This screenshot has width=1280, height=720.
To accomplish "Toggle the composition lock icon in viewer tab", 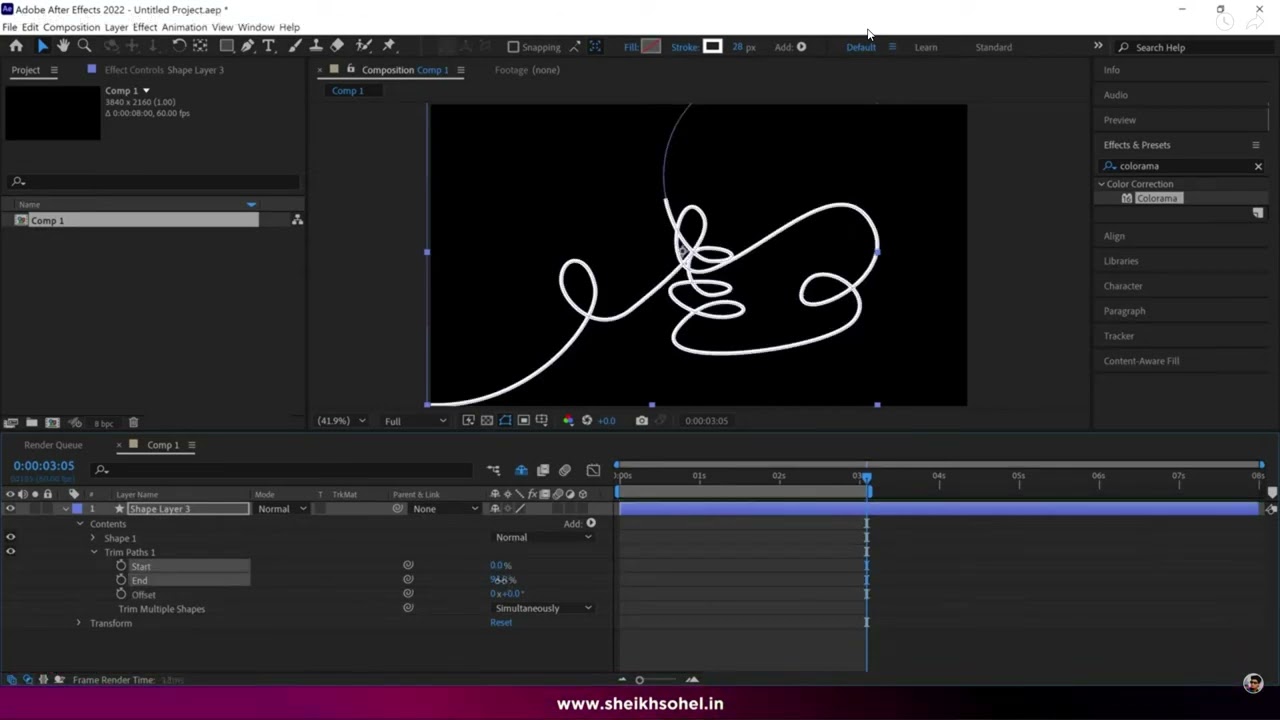I will click(x=350, y=70).
